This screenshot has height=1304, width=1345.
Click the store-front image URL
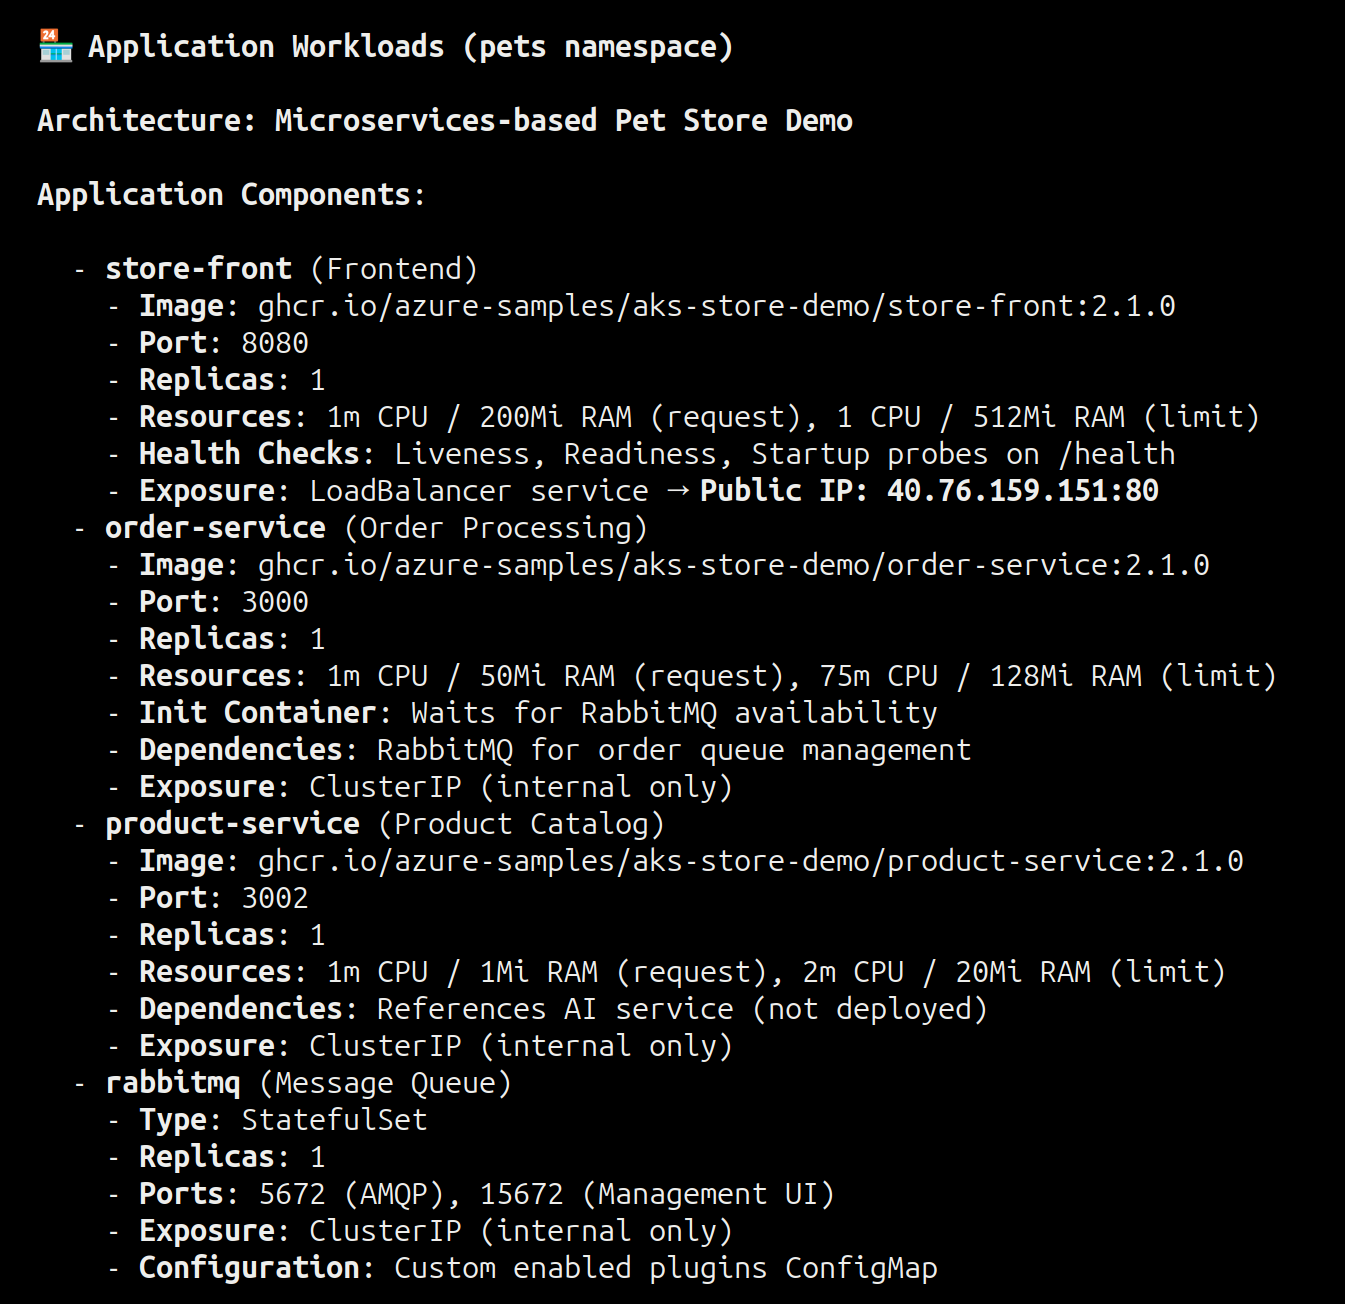point(716,306)
